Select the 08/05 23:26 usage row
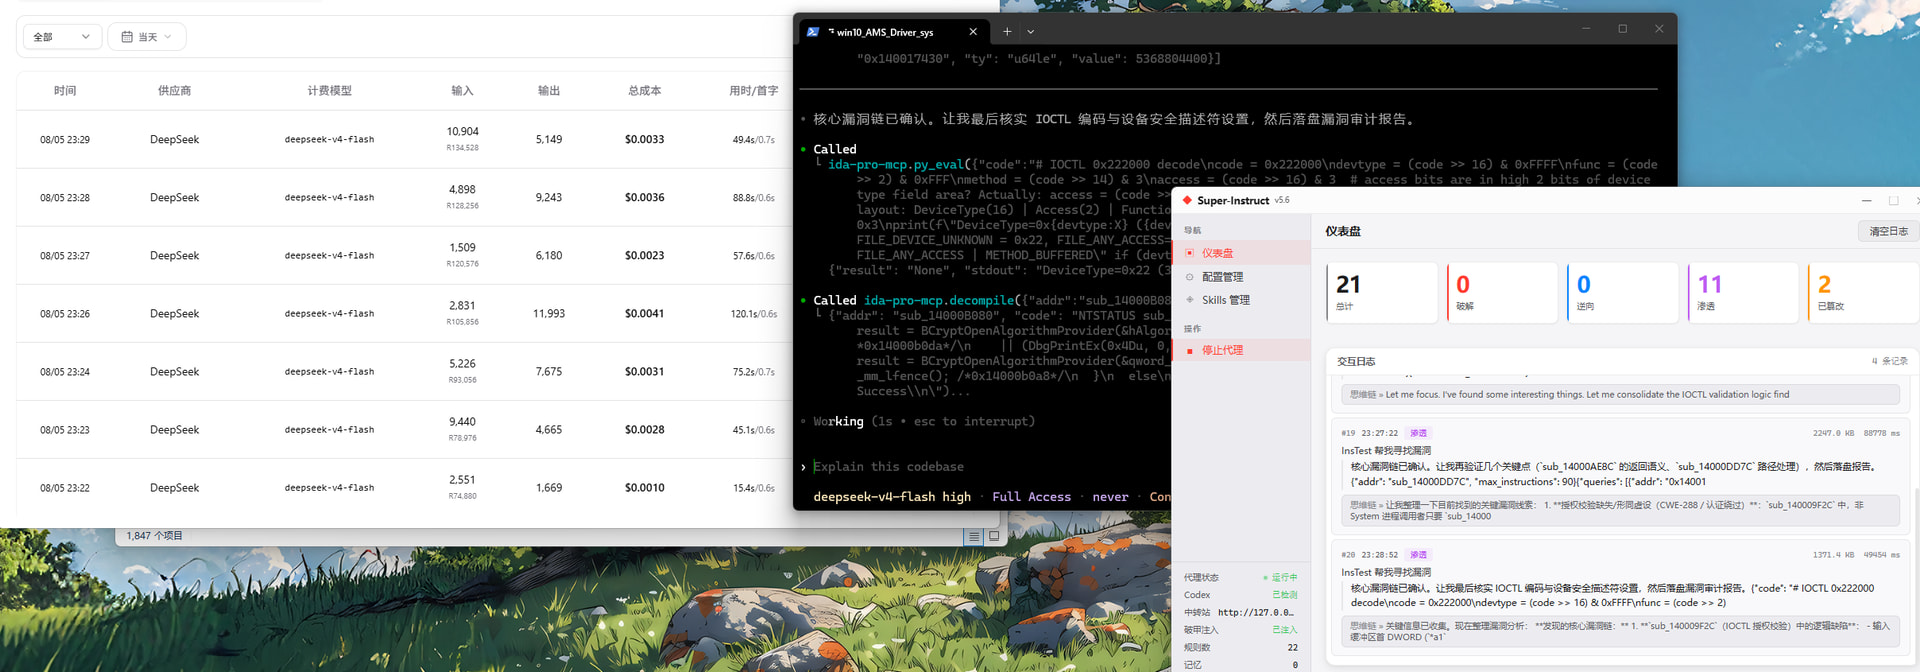Viewport: 1920px width, 672px height. click(405, 313)
